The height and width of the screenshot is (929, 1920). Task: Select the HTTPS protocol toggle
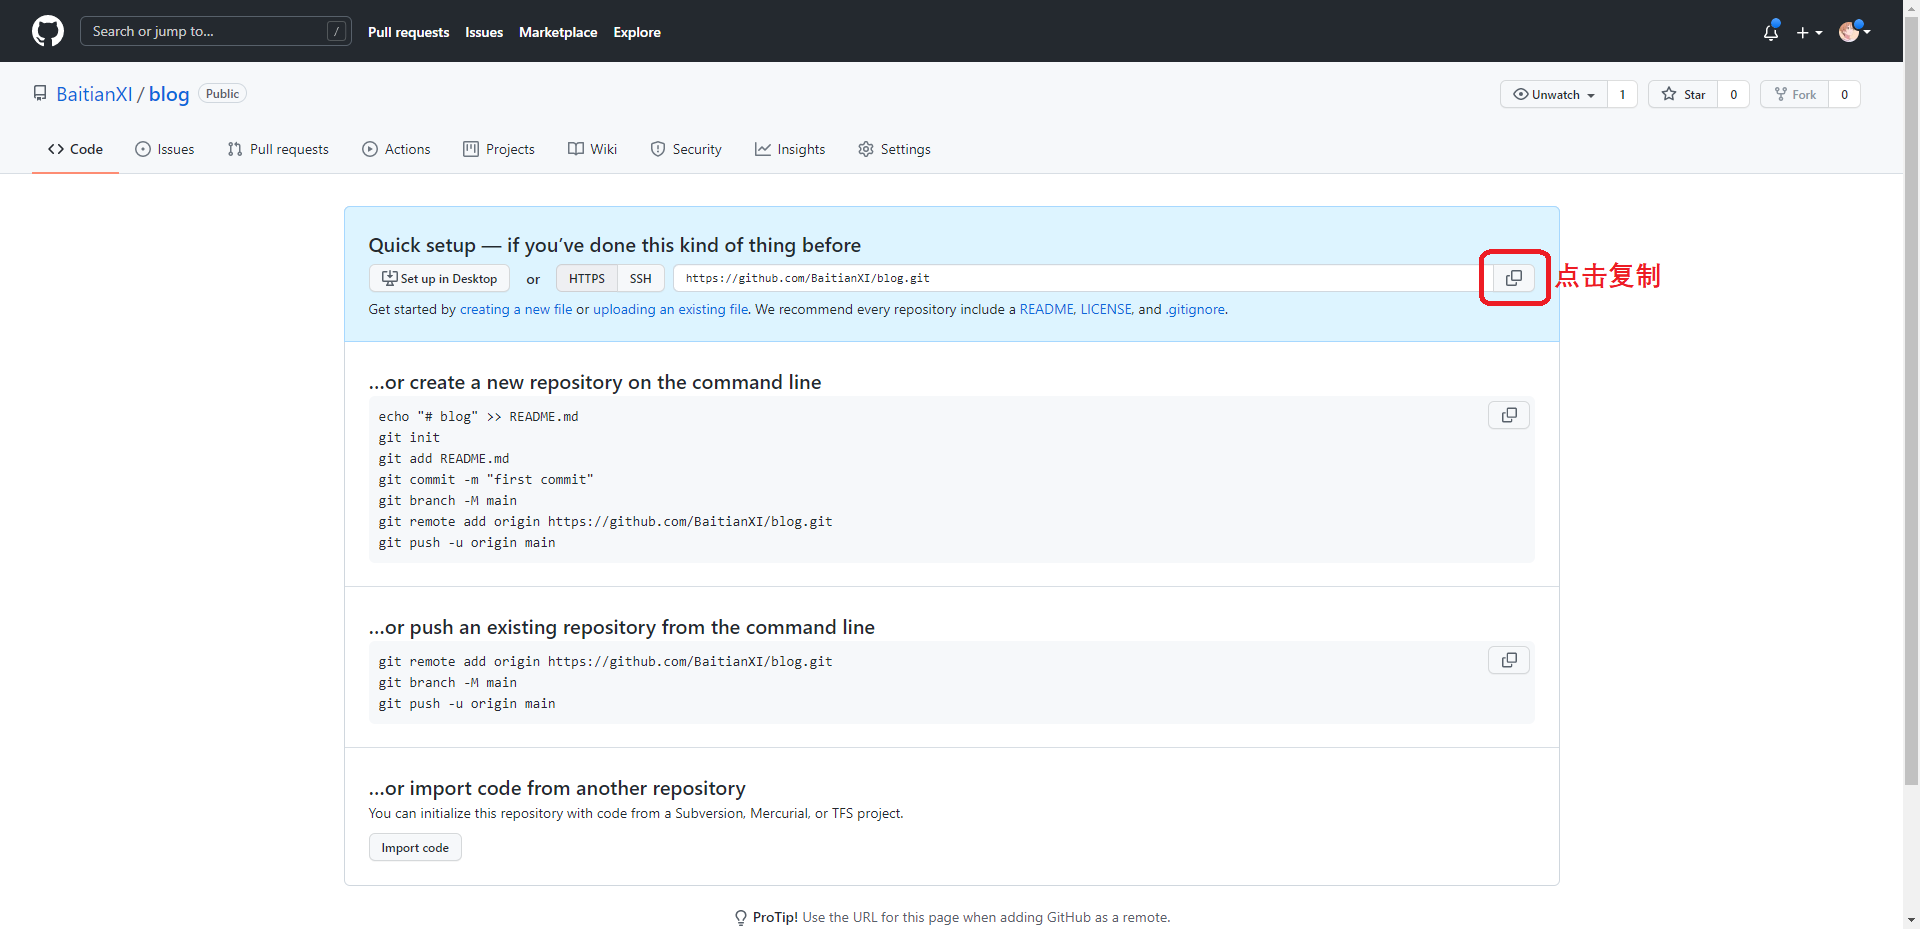point(587,279)
